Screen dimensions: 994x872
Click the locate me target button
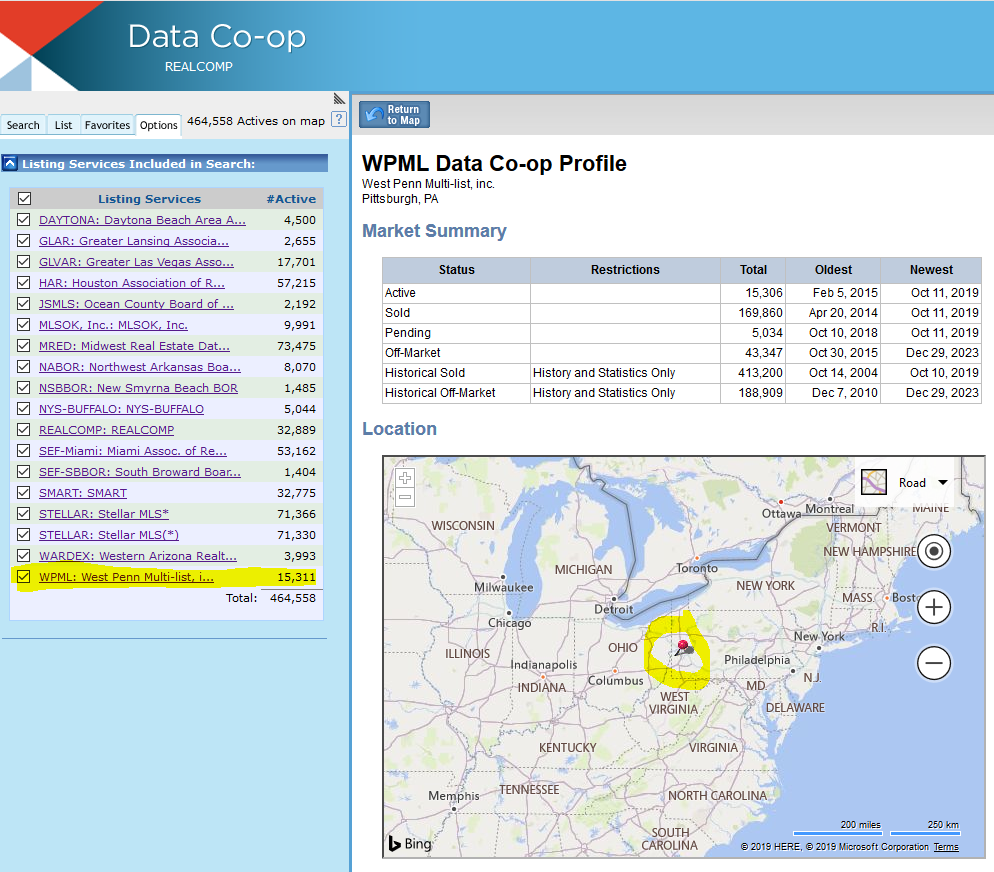(934, 551)
